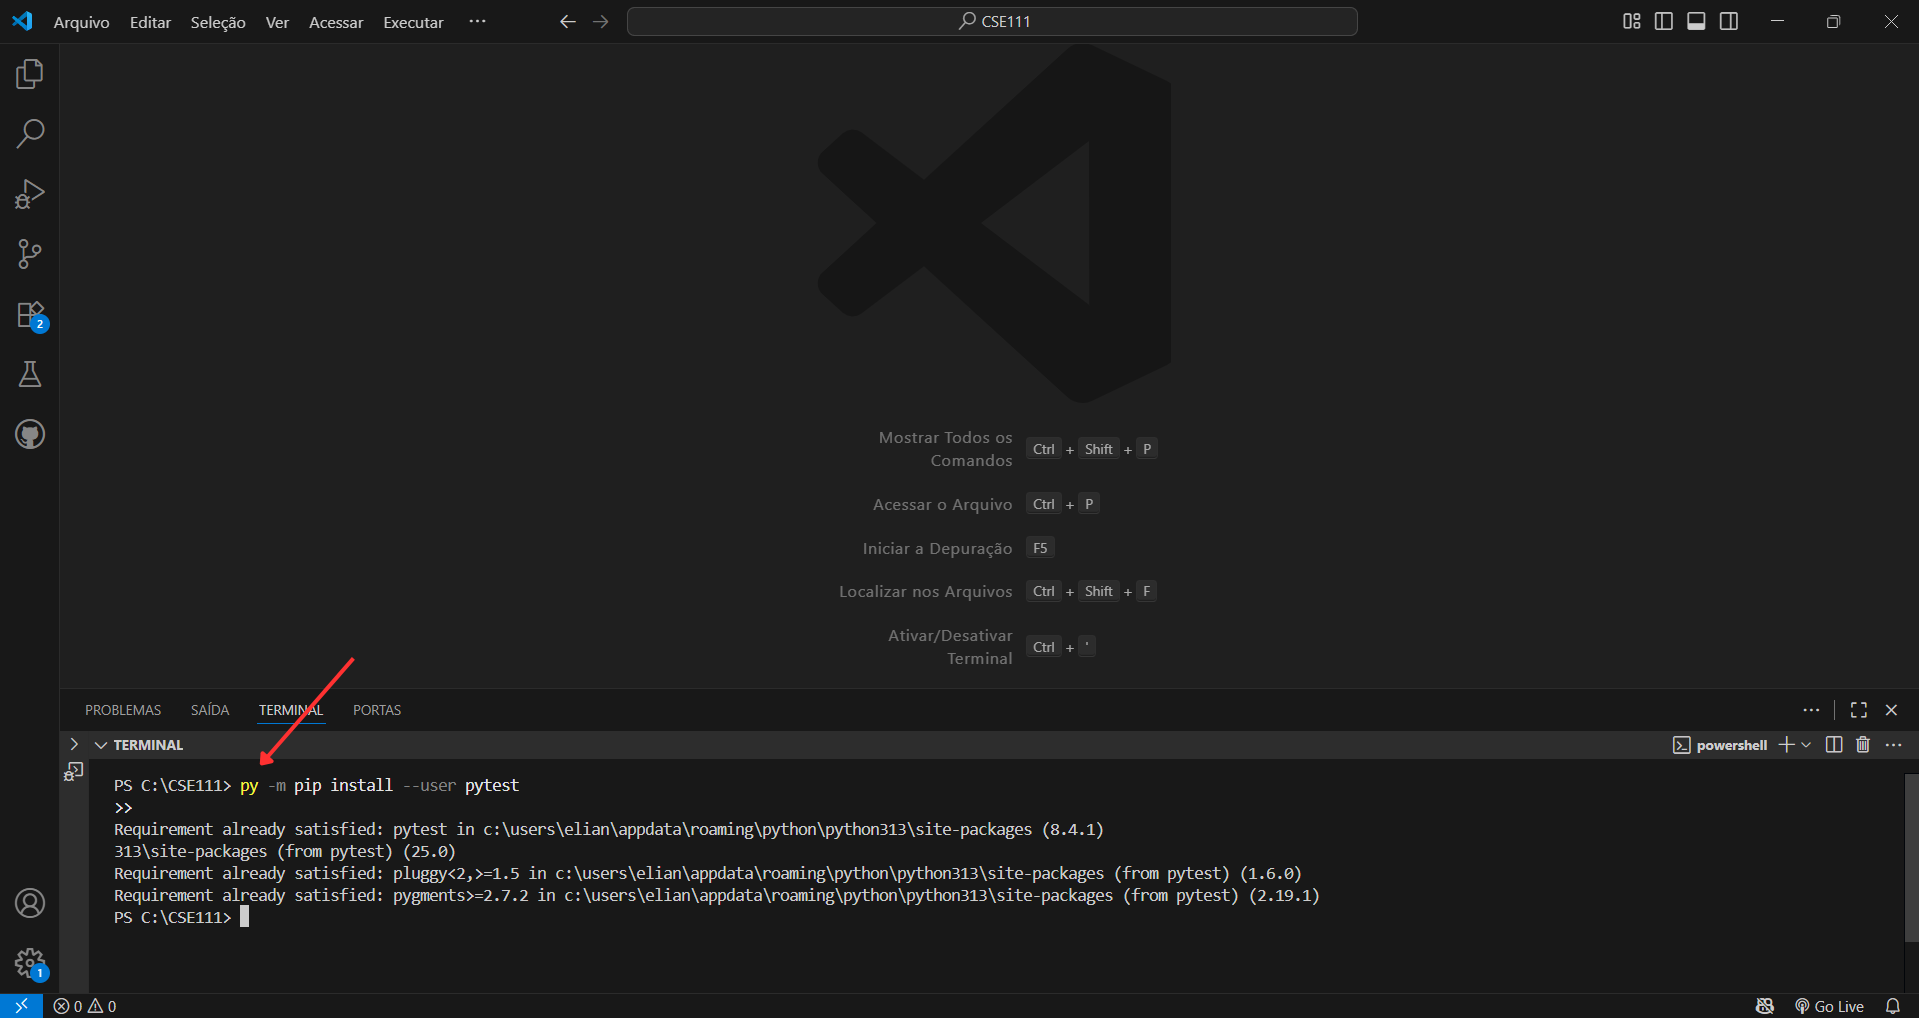Open errors and warnings status indicator

click(85, 1006)
